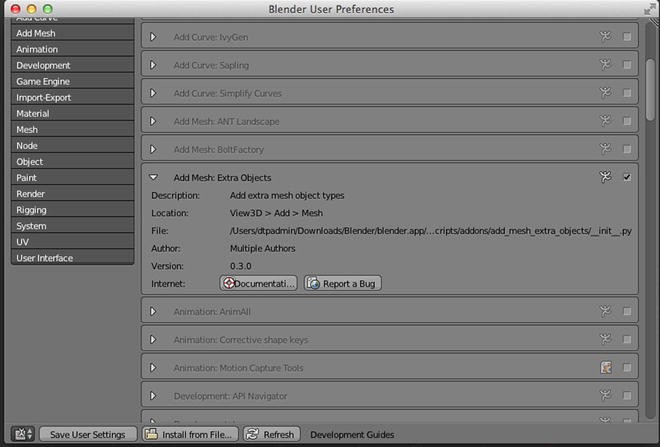Click Save User Settings

(x=88, y=434)
